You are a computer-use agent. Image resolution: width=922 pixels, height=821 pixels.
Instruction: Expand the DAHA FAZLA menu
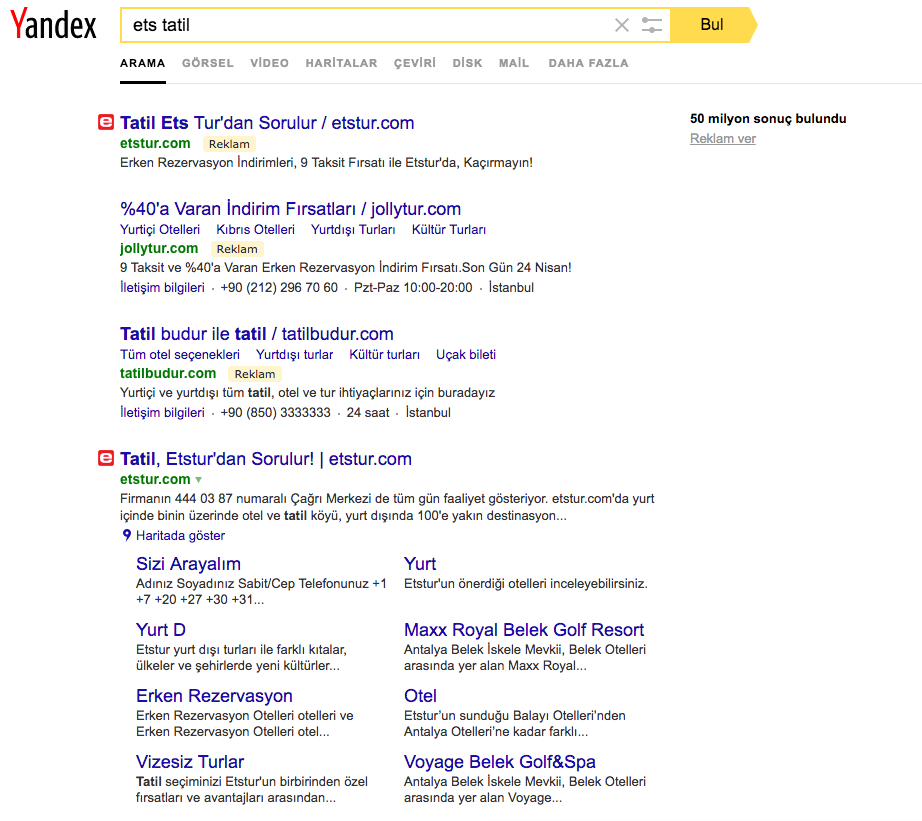[588, 63]
